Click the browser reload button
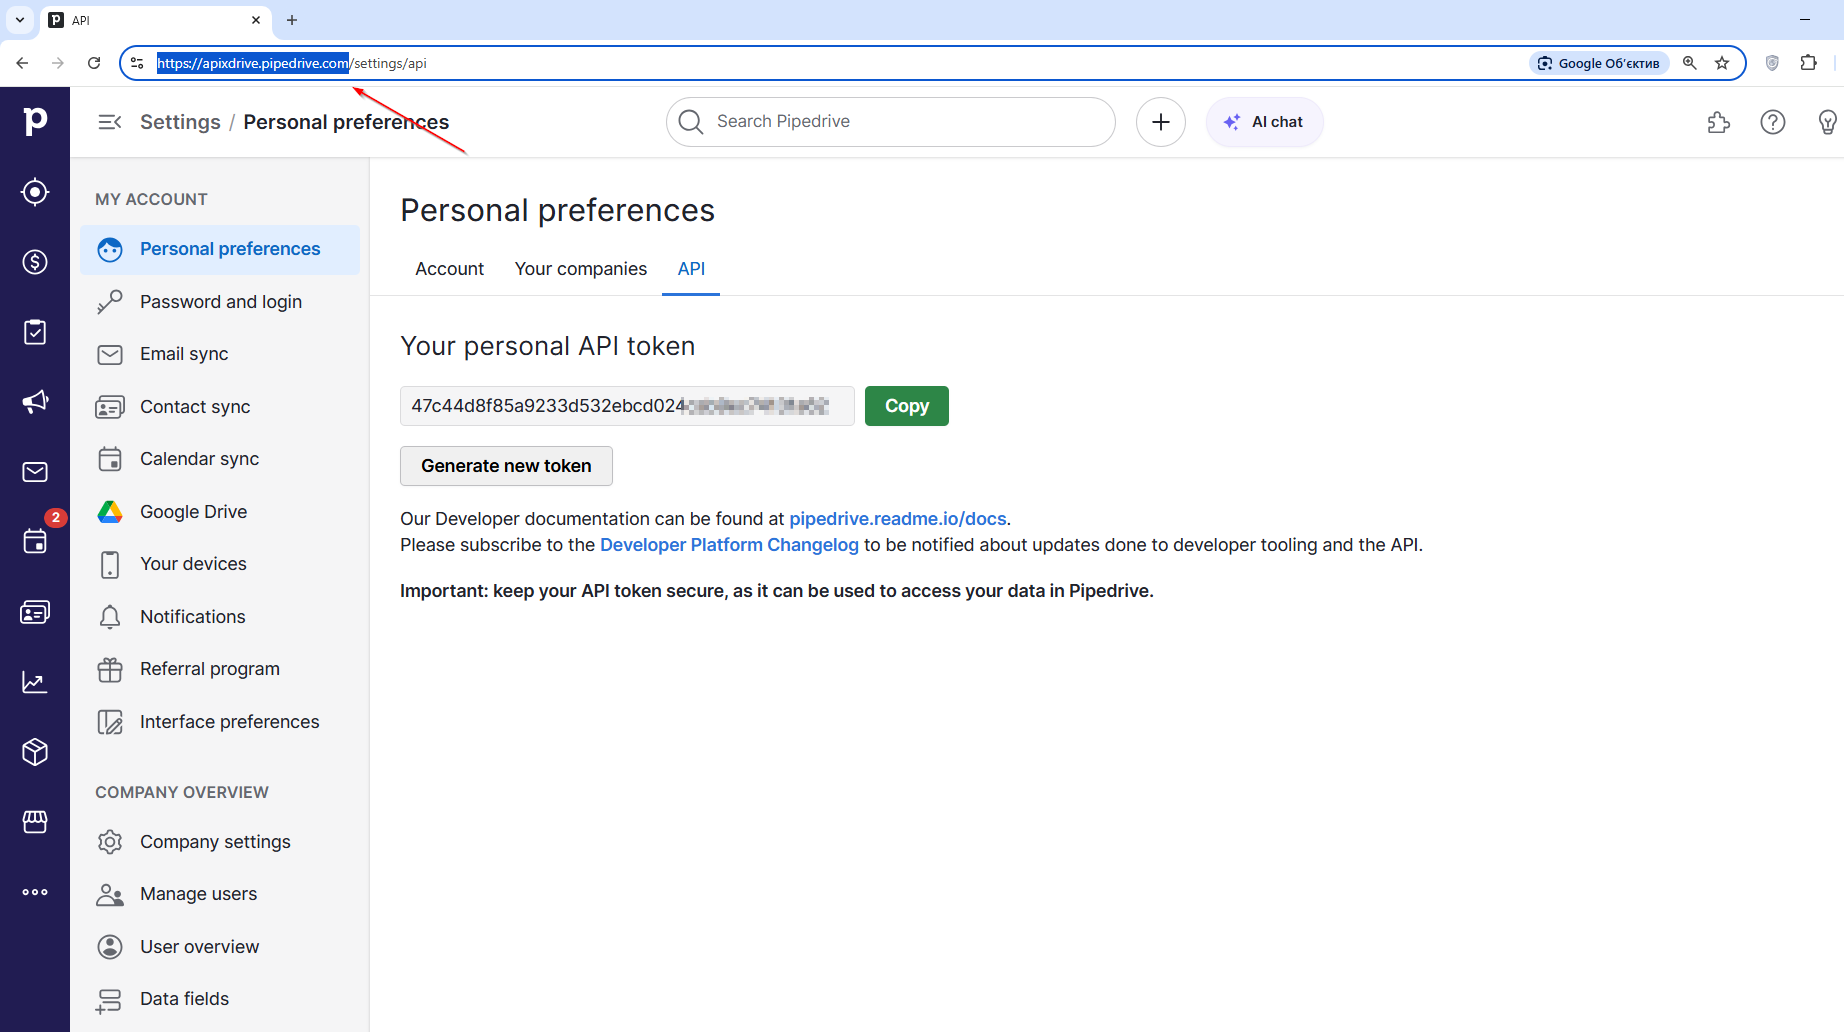1844x1032 pixels. [x=94, y=63]
